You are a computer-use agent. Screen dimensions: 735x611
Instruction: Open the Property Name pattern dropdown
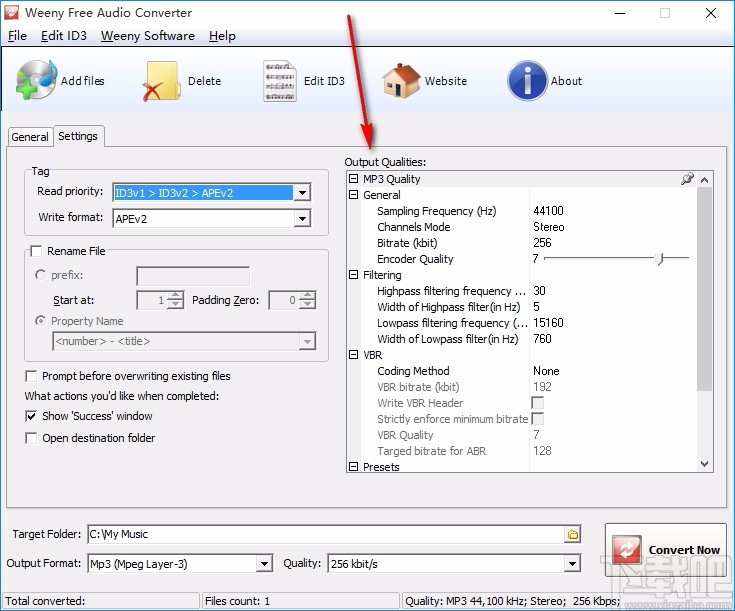click(307, 341)
